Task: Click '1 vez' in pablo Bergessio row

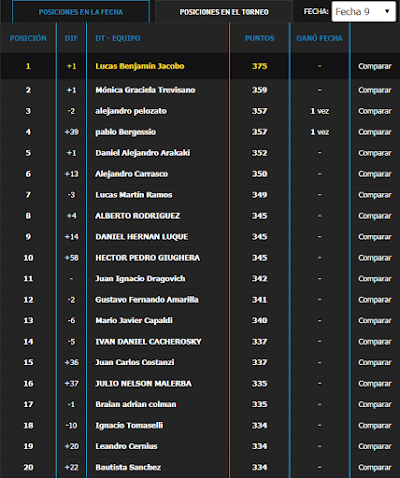Action: tap(320, 132)
